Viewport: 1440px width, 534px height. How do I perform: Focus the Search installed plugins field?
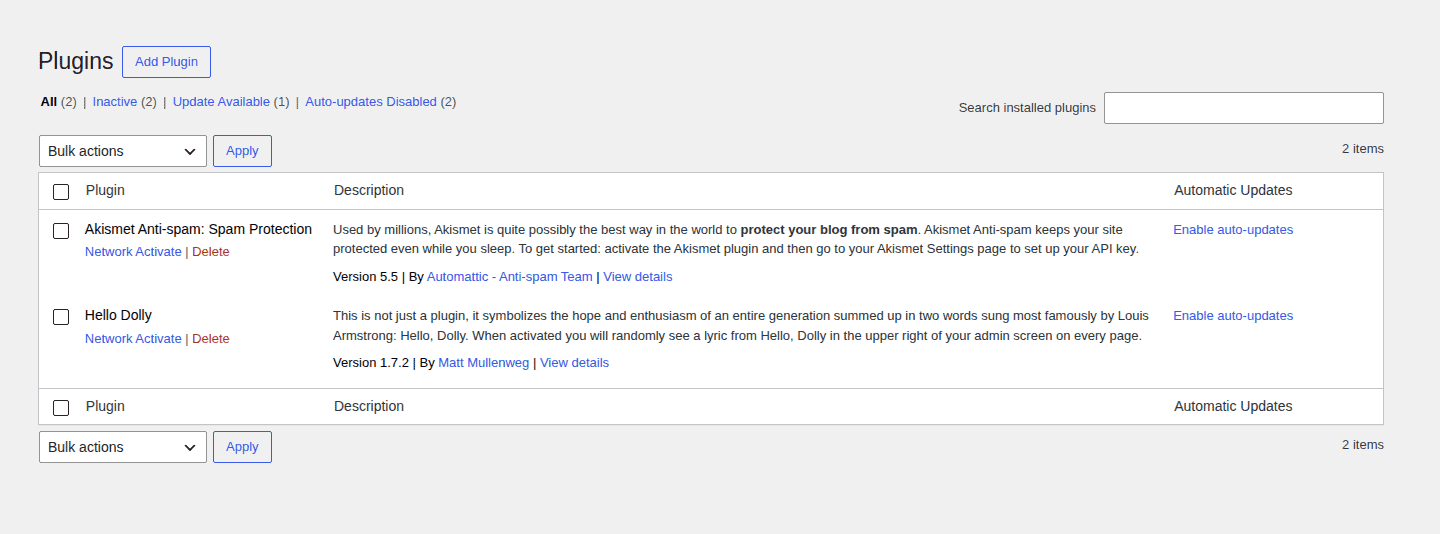click(x=1244, y=108)
